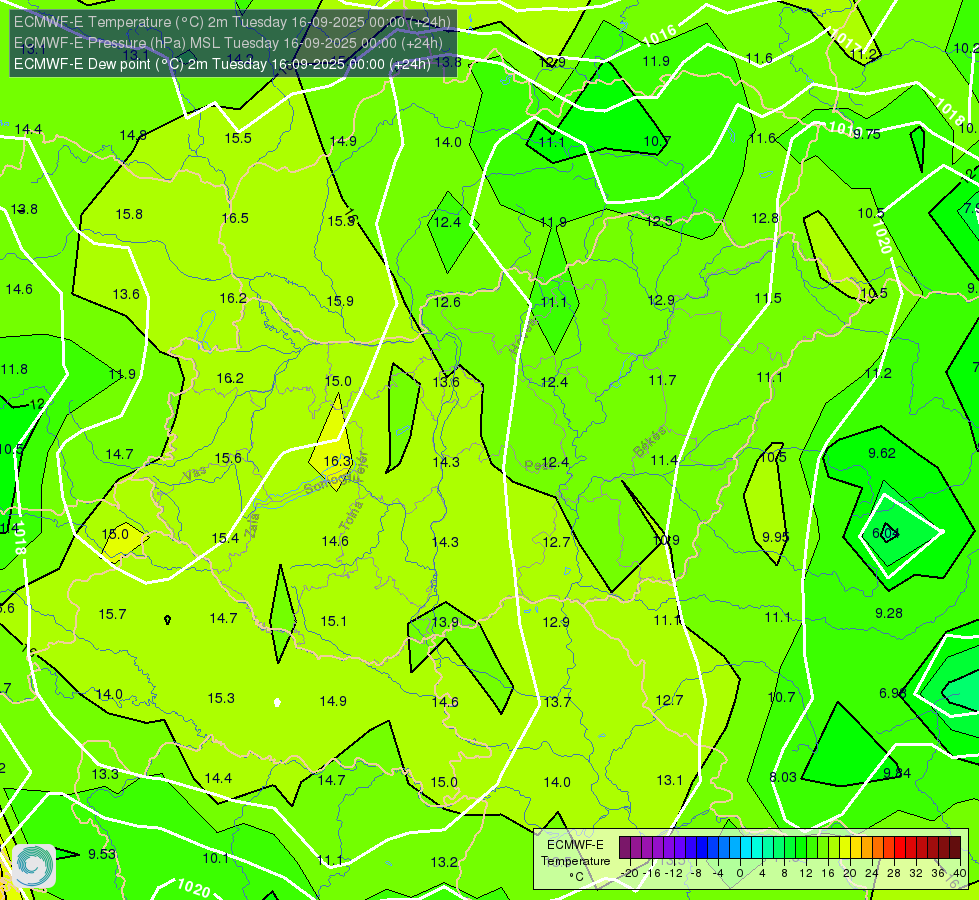Image resolution: width=979 pixels, height=900 pixels.
Task: Click the 16.5 temperature value
Action: click(x=235, y=218)
